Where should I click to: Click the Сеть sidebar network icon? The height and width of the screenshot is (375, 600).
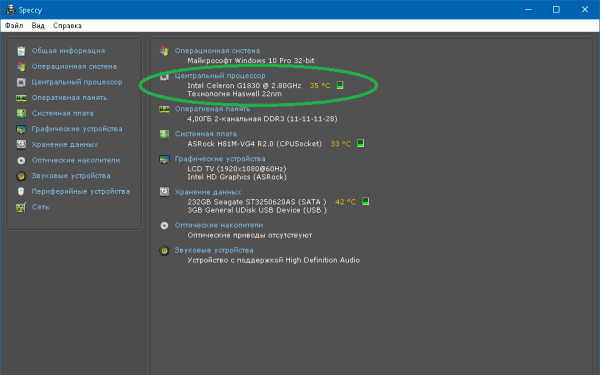tap(21, 207)
